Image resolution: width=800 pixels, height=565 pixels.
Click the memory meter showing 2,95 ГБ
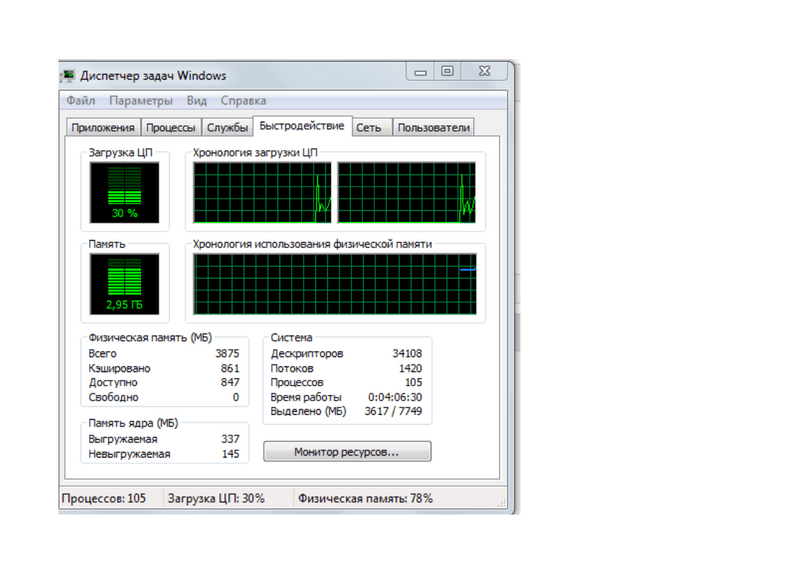[125, 282]
